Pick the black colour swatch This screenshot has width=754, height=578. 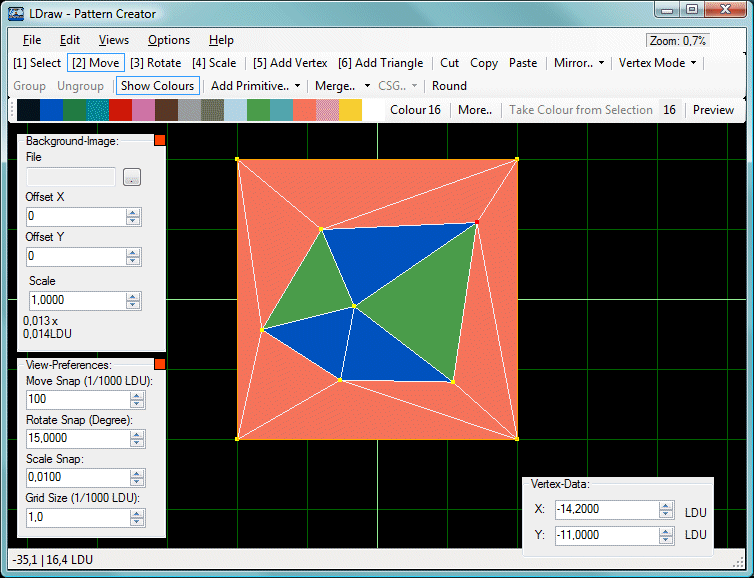pyautogui.click(x=28, y=110)
